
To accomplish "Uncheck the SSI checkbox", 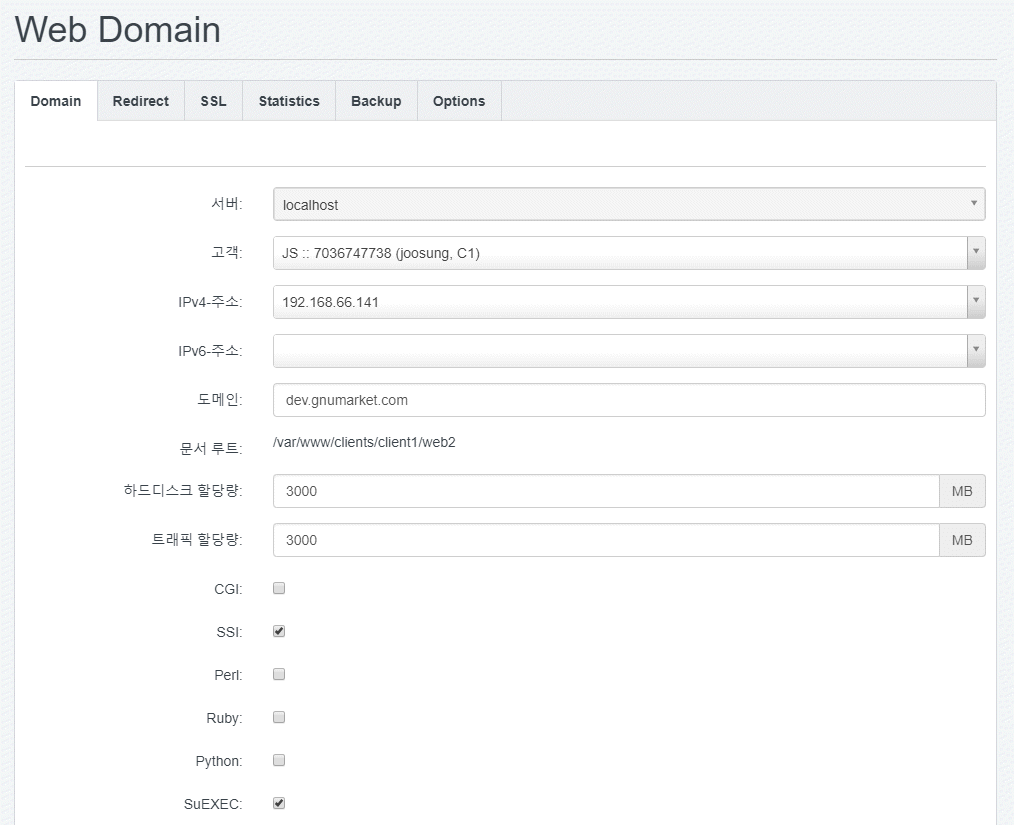I will tap(280, 631).
